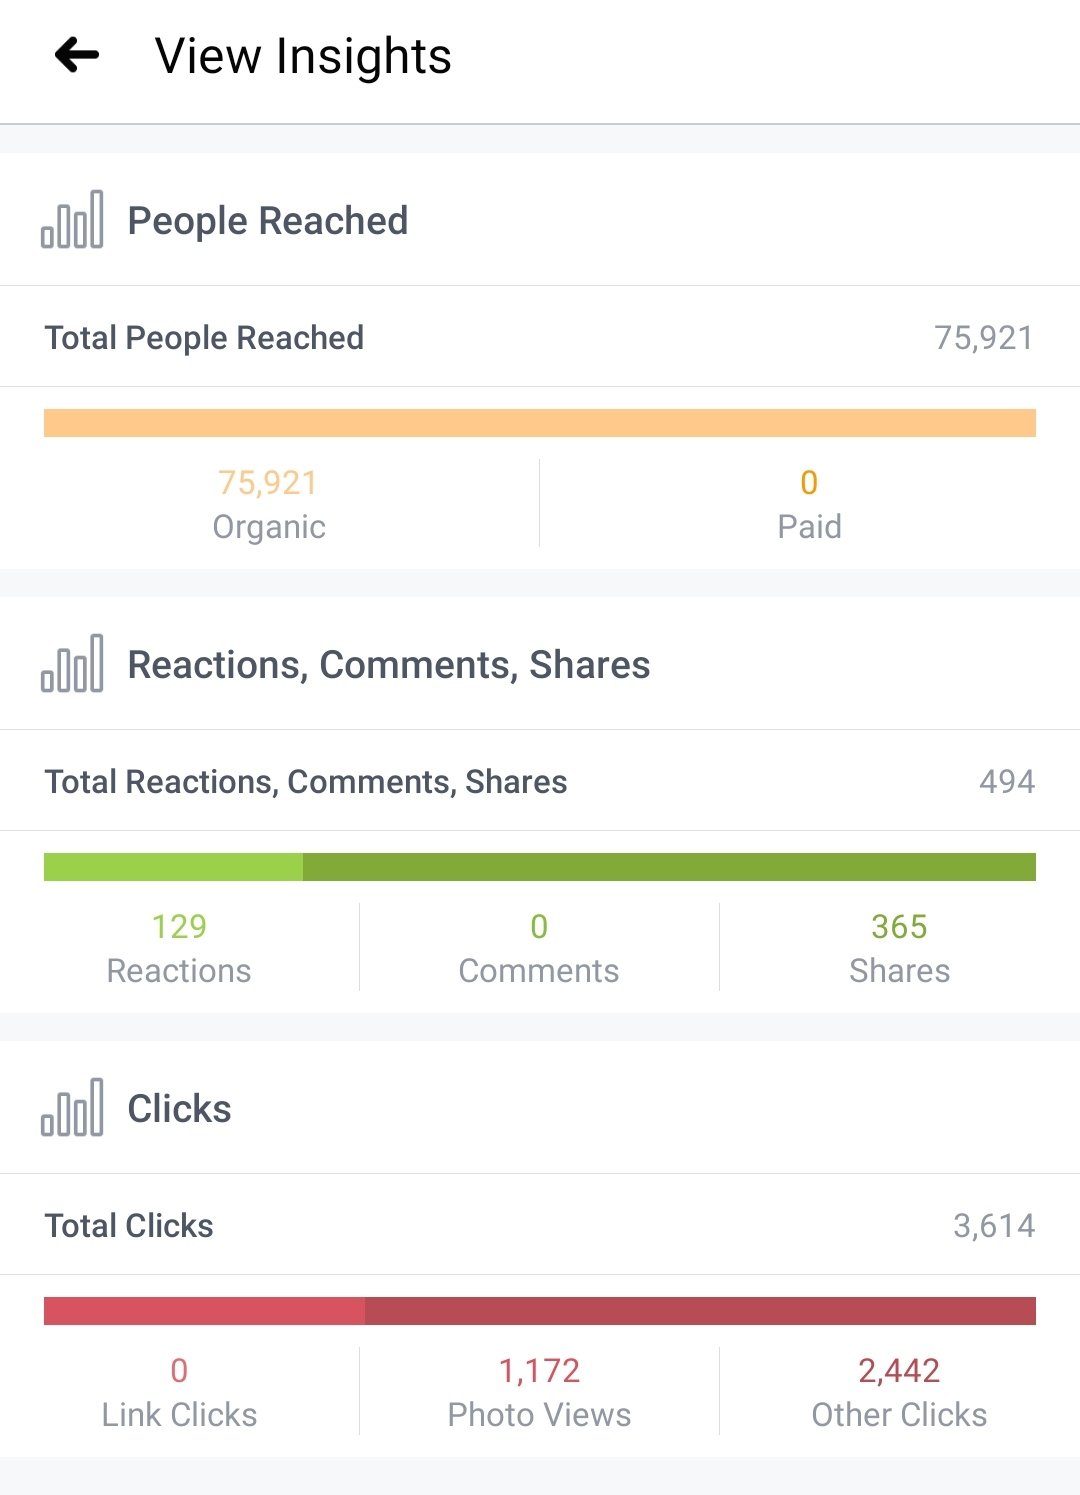This screenshot has width=1080, height=1495.
Task: Tap the 2,442 Other Clicks stat
Action: (x=899, y=1392)
